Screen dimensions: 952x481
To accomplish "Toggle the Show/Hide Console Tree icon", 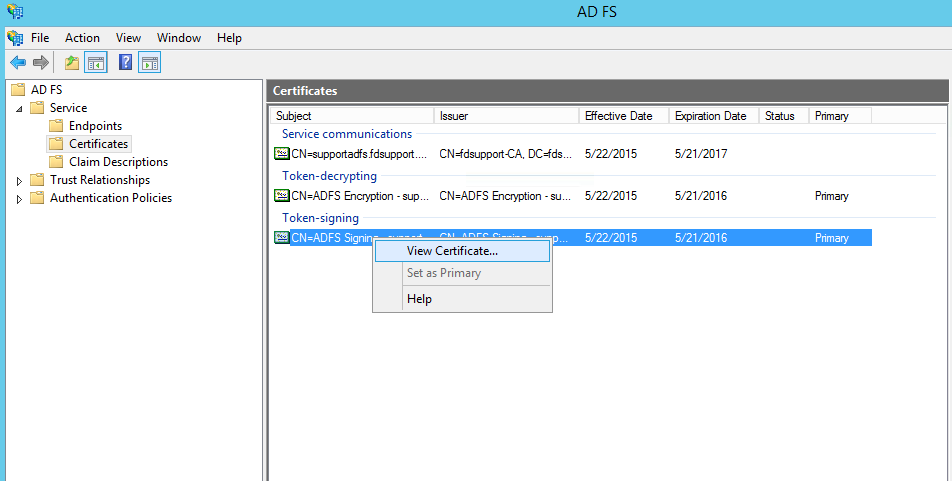I will pyautogui.click(x=96, y=63).
